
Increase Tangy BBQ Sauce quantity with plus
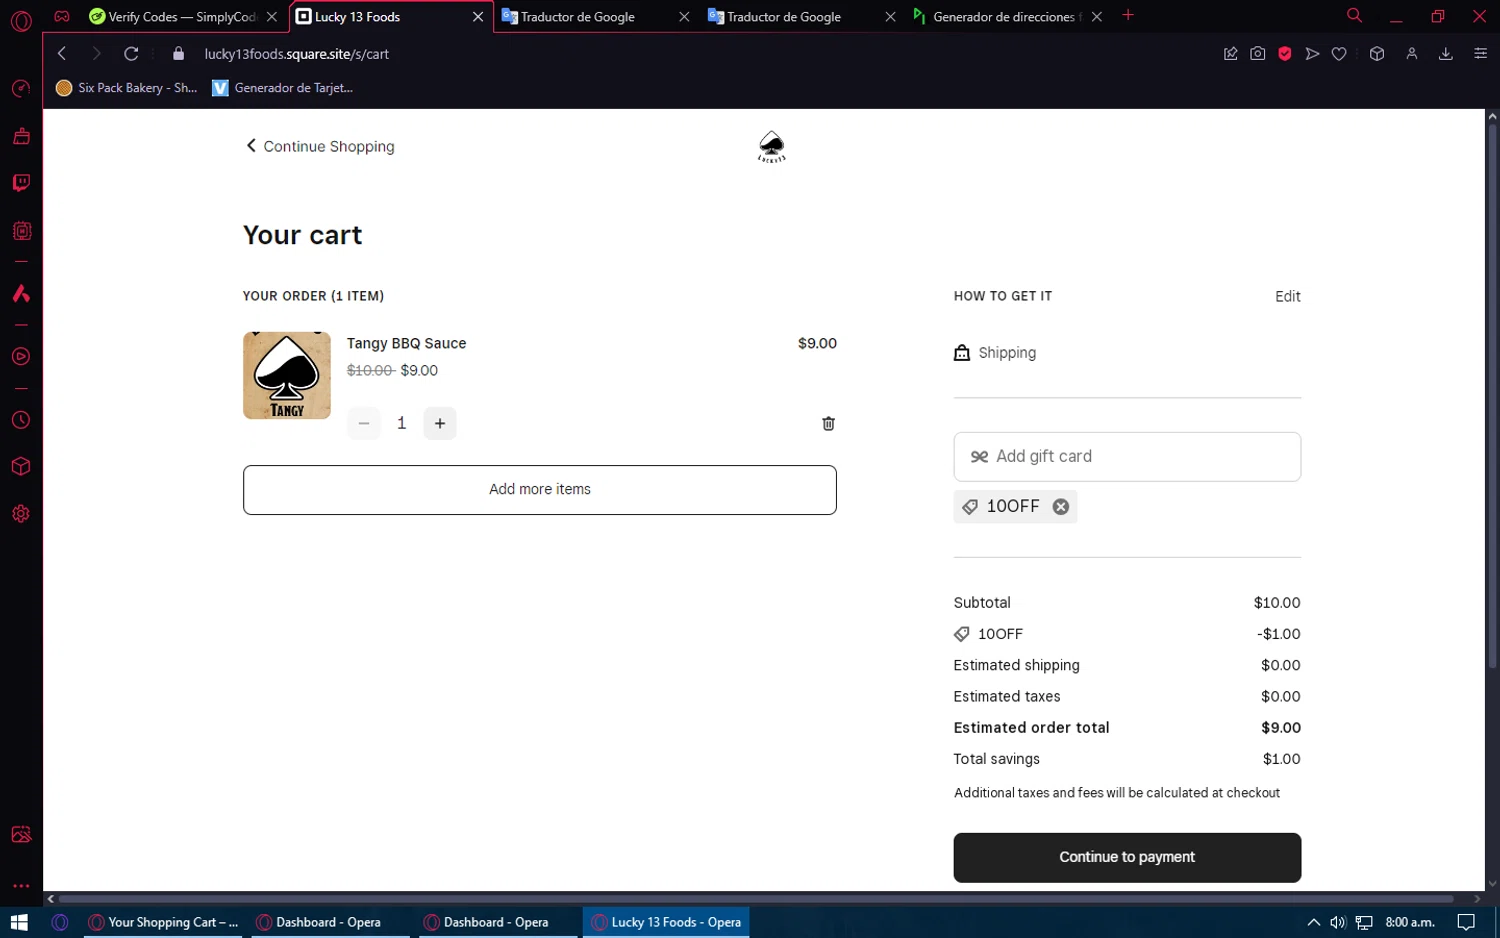440,424
